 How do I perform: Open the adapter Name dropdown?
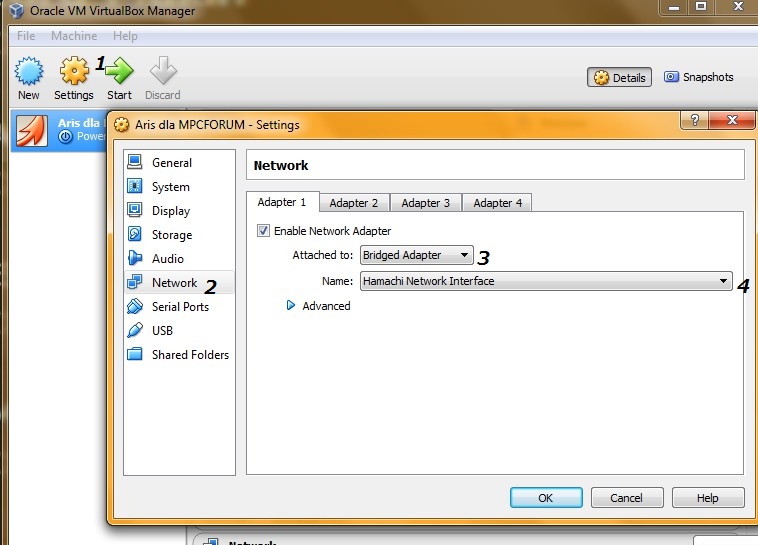[546, 281]
